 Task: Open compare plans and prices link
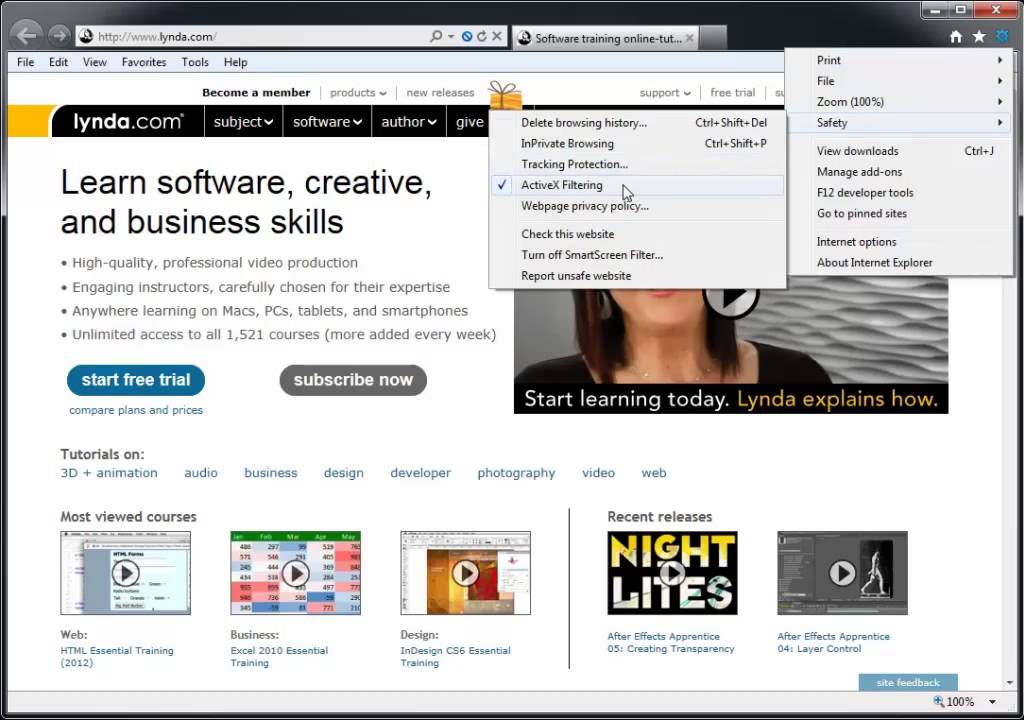click(136, 410)
